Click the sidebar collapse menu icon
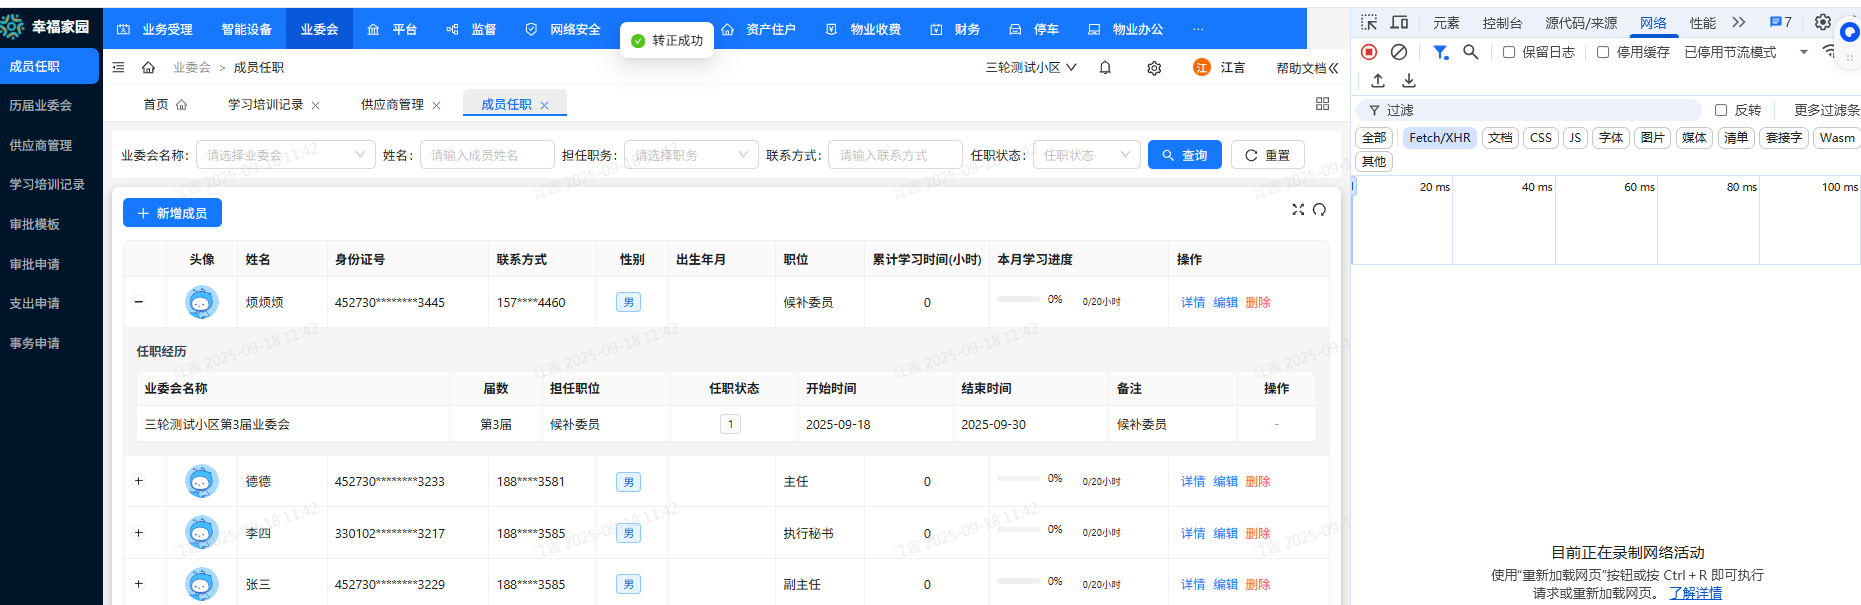This screenshot has width=1861, height=605. [x=118, y=68]
